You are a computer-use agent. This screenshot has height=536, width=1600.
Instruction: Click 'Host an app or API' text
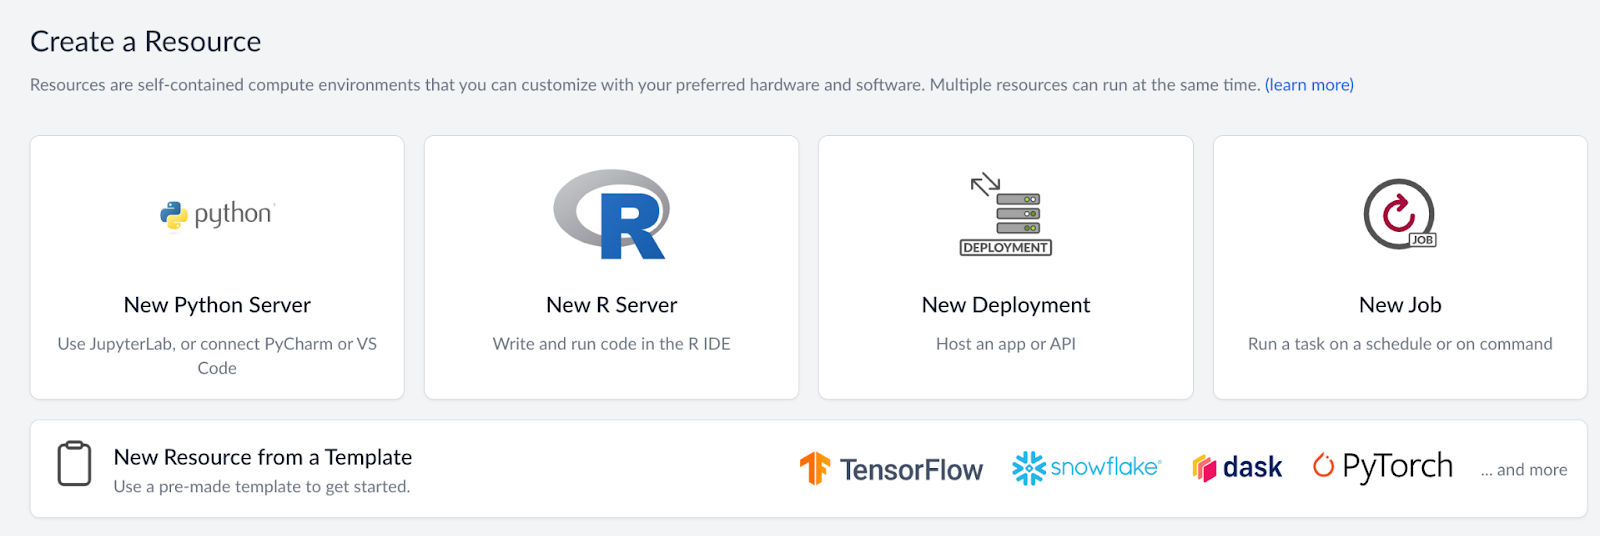[1006, 344]
